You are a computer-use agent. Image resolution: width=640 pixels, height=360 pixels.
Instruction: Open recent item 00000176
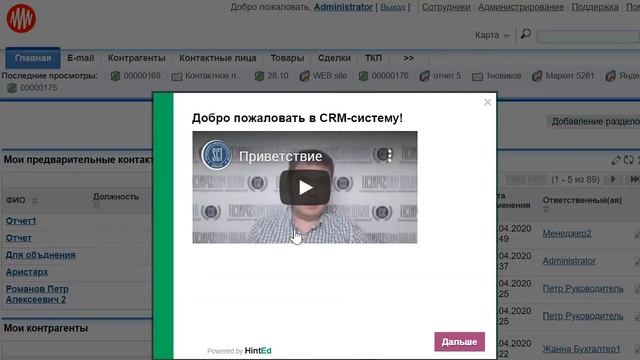coord(390,76)
